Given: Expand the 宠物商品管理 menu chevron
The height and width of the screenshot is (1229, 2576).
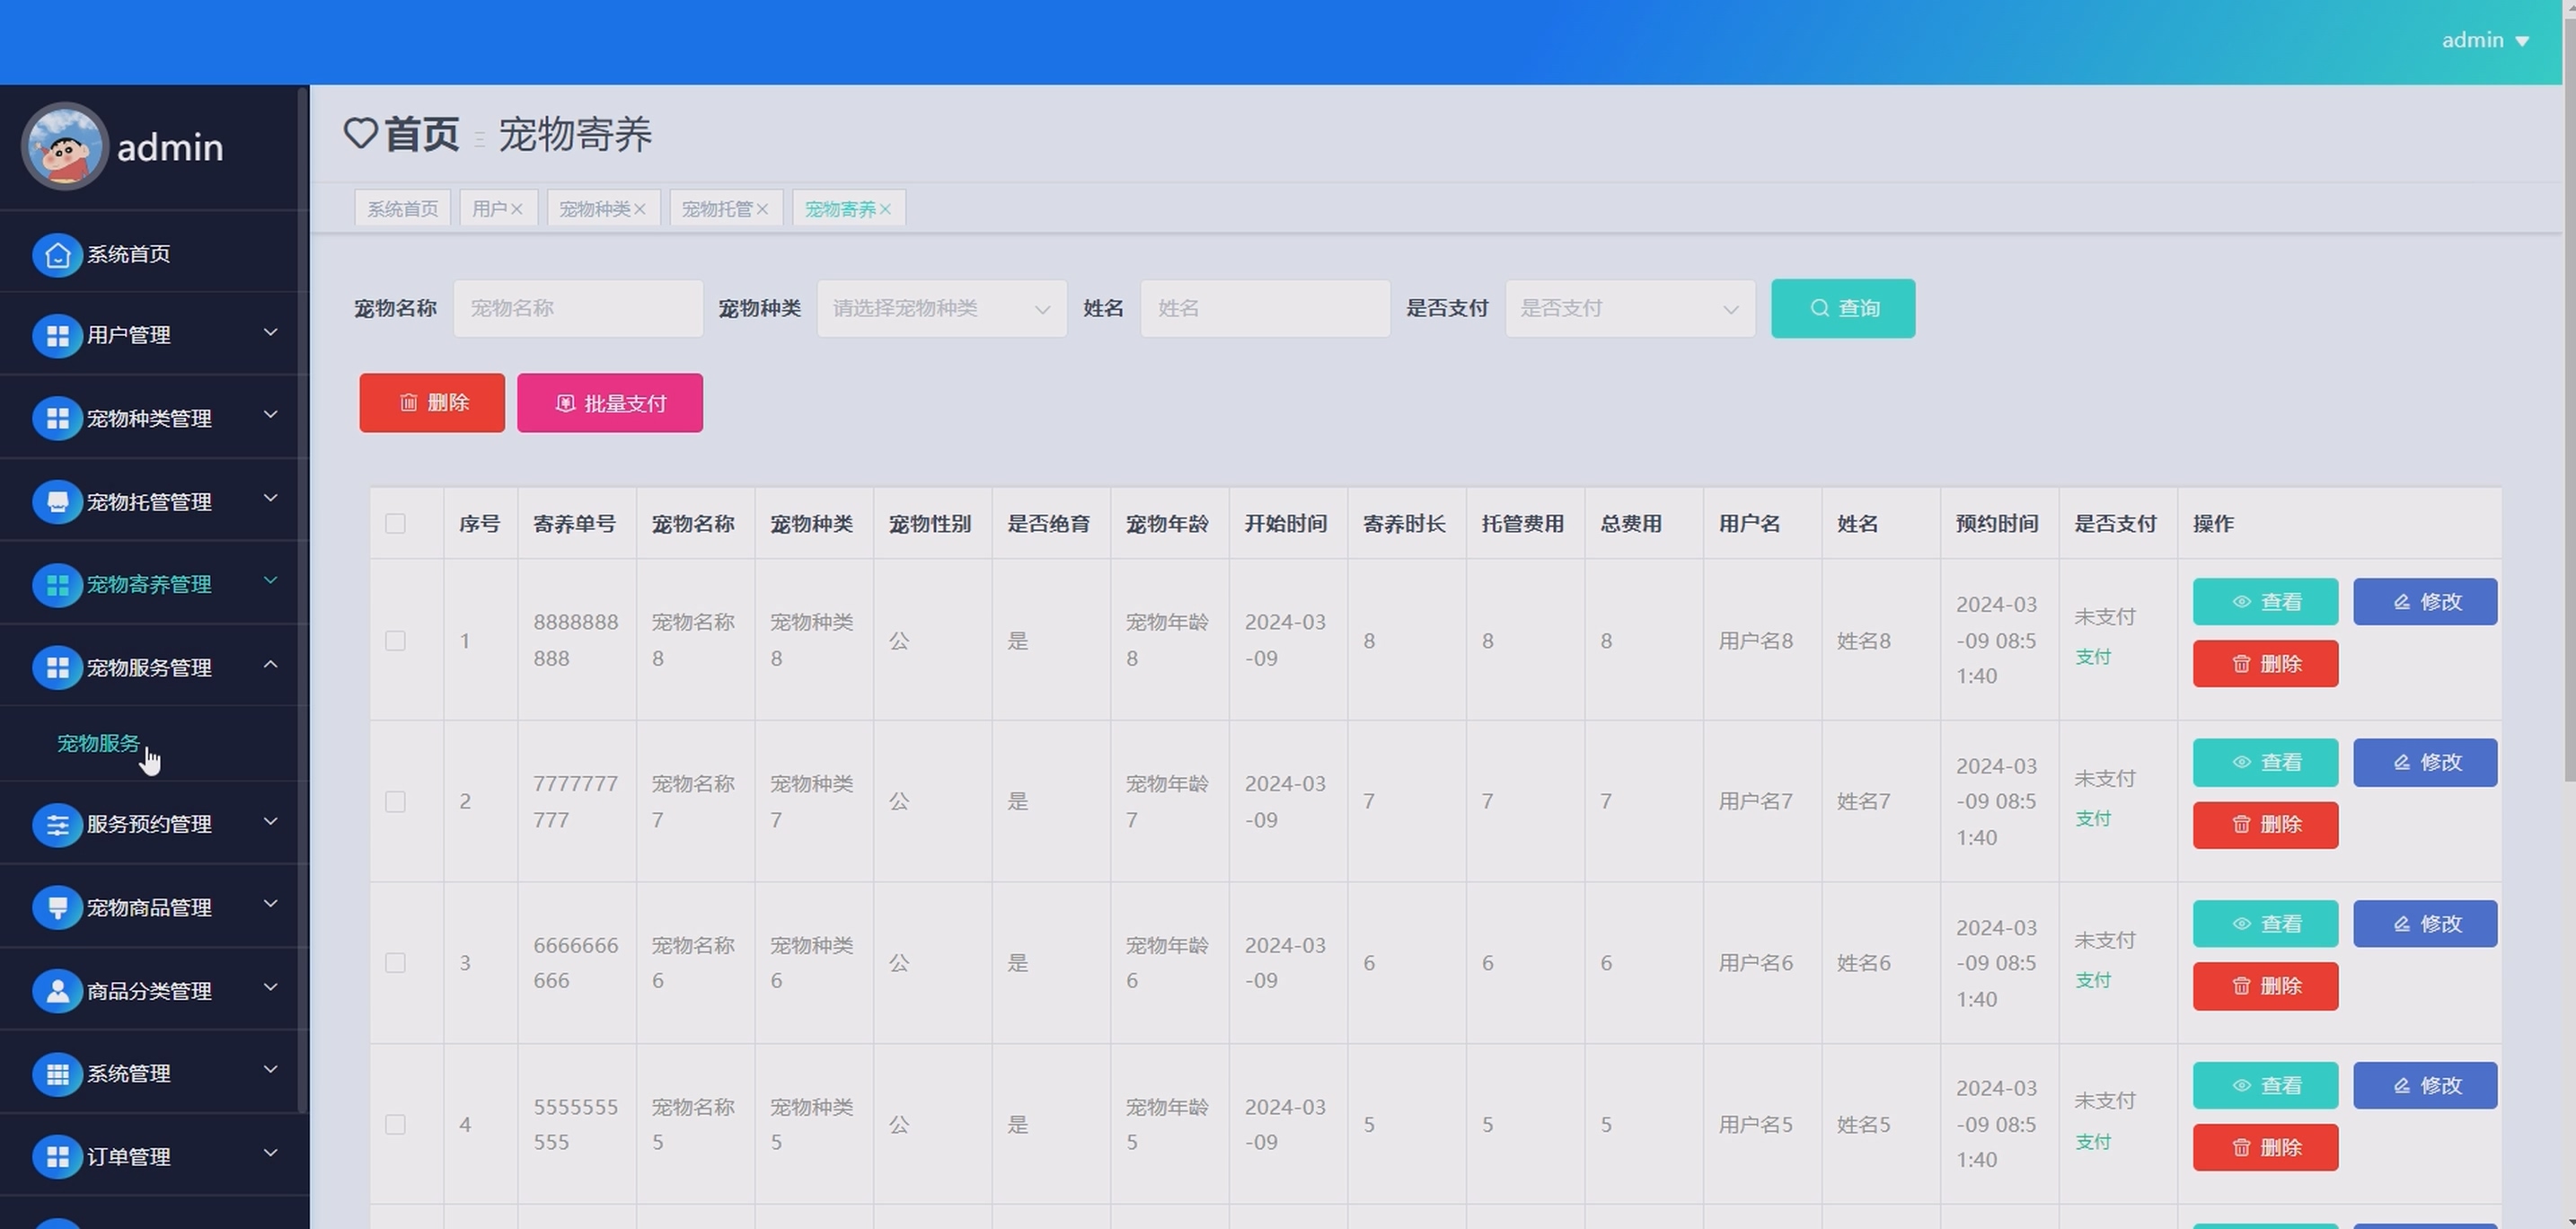Looking at the screenshot, I should [270, 904].
